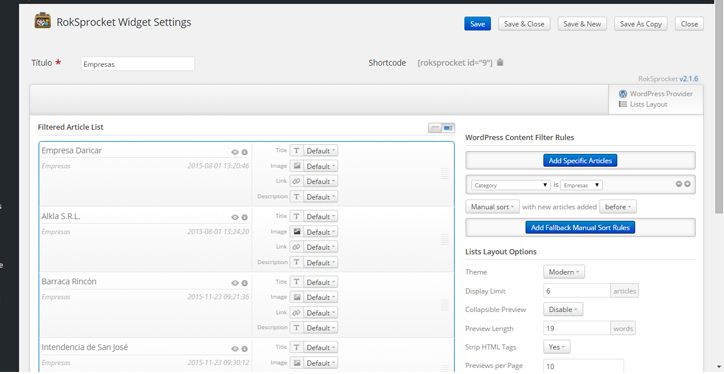Click Link icon for Barraca Rincón
The width and height of the screenshot is (724, 374).
[x=296, y=313]
